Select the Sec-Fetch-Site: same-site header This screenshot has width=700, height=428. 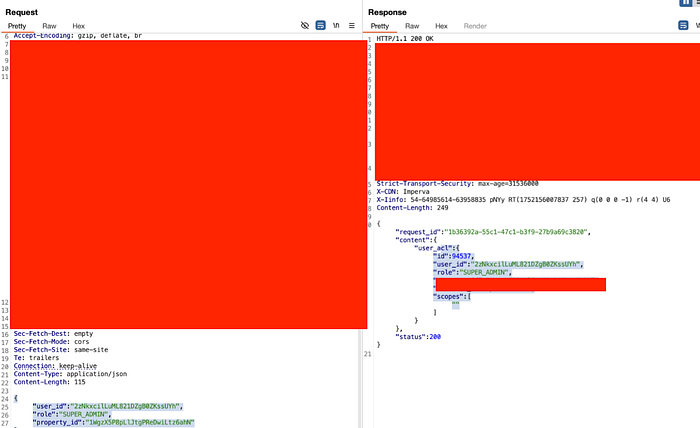click(x=61, y=349)
